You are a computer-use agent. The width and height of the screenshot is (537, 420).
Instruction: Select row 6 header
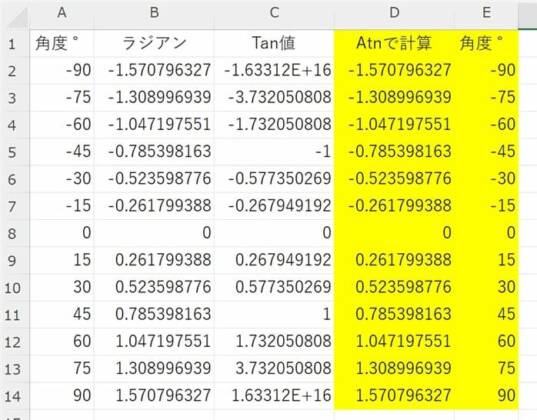click(12, 179)
